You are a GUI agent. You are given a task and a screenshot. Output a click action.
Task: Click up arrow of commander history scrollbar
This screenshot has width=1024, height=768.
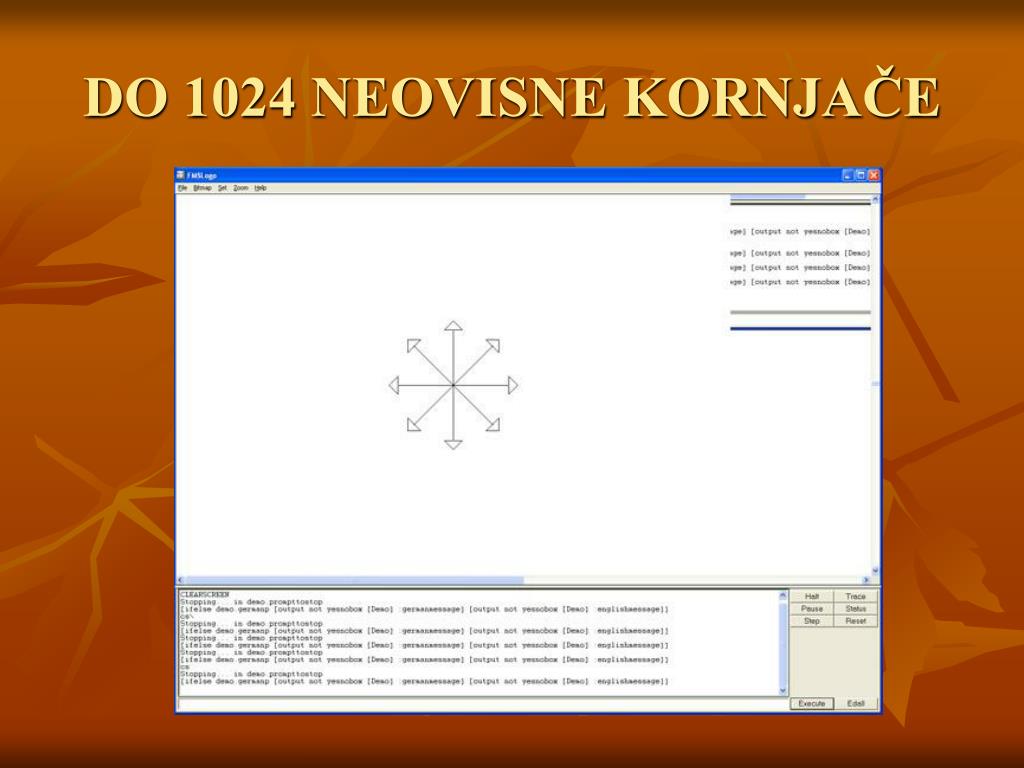[783, 596]
